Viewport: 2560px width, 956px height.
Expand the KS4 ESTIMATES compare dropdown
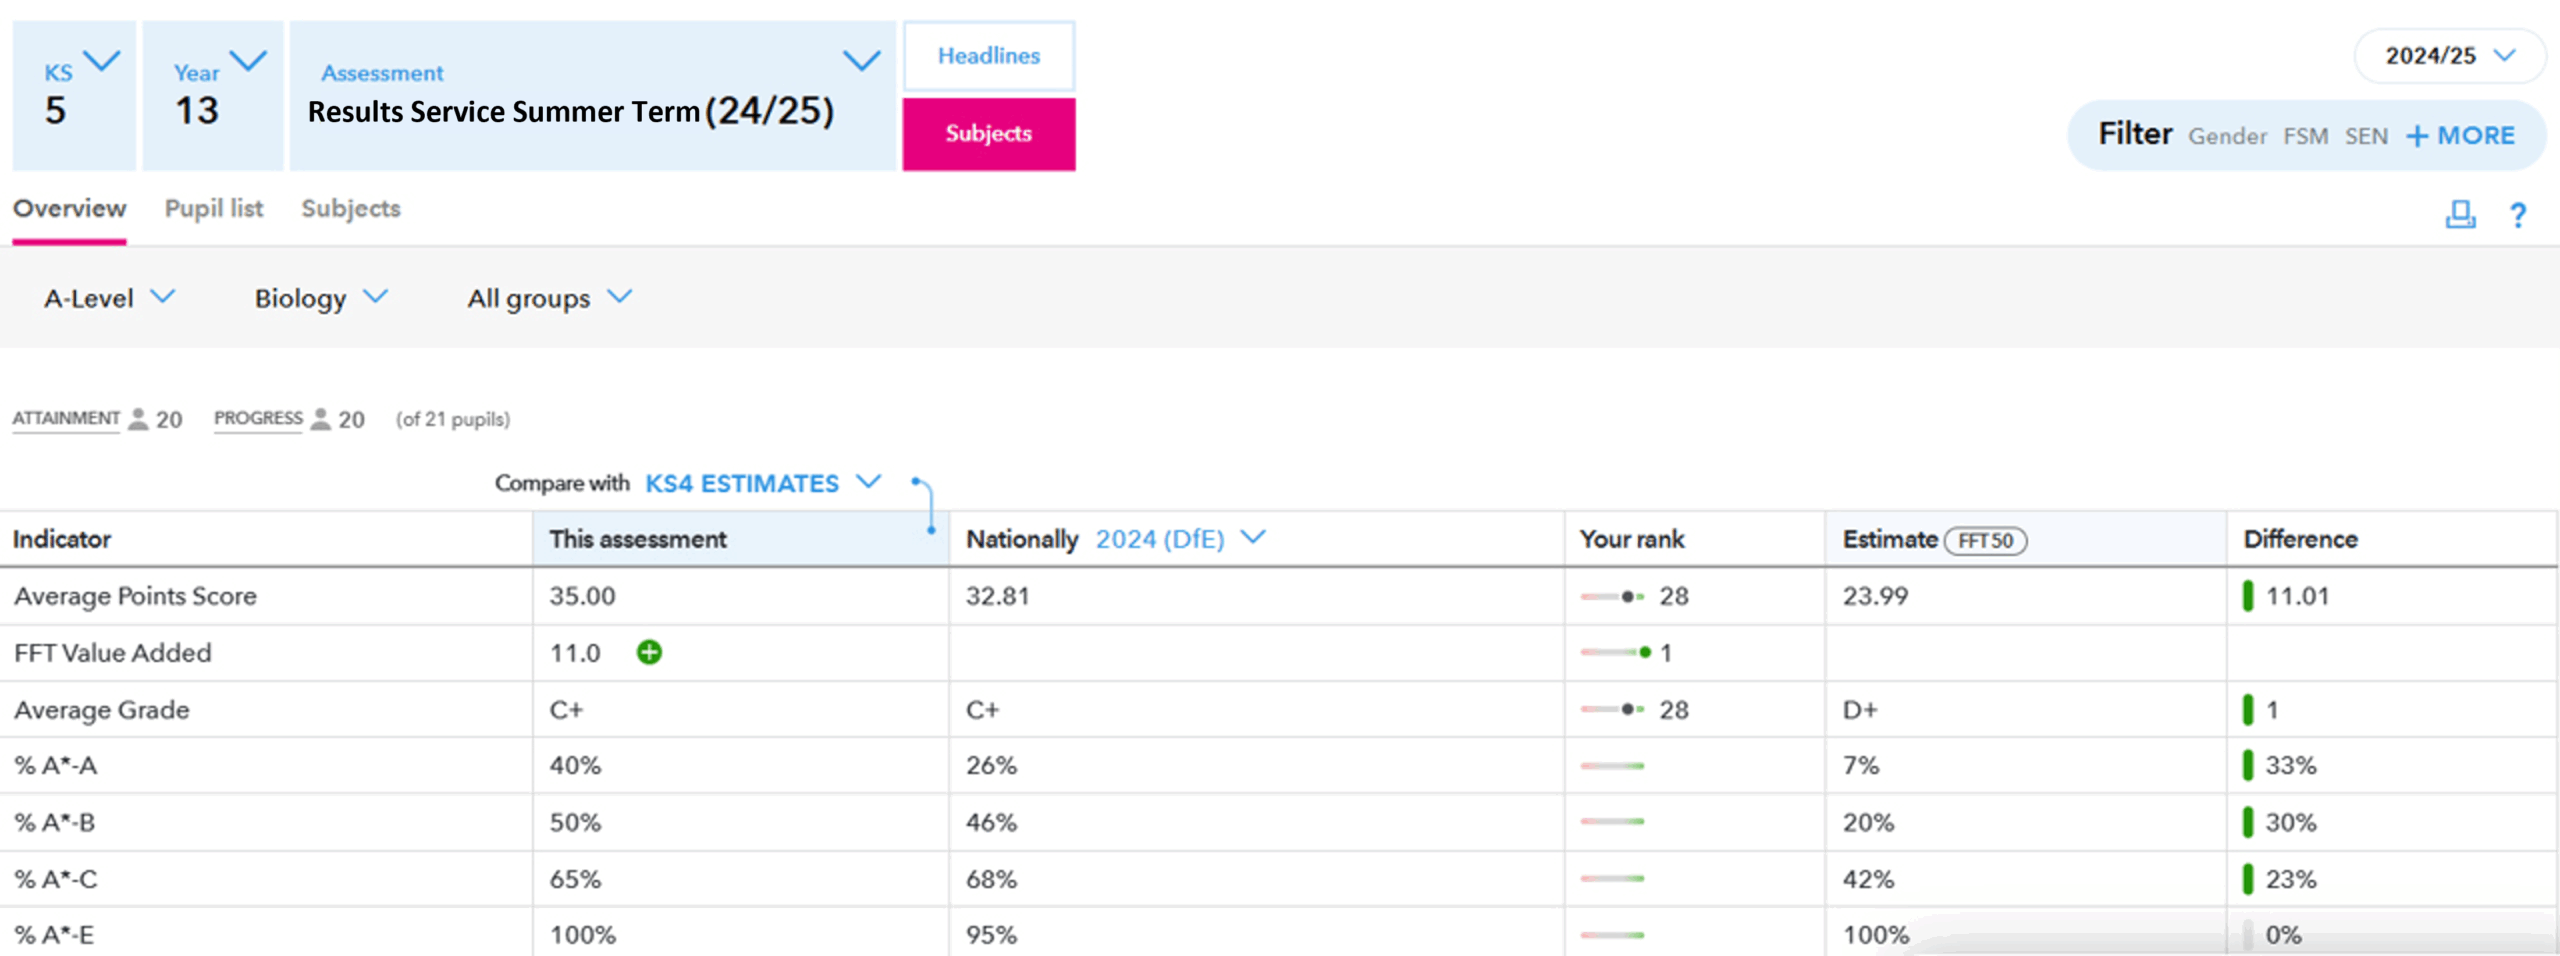coord(762,483)
